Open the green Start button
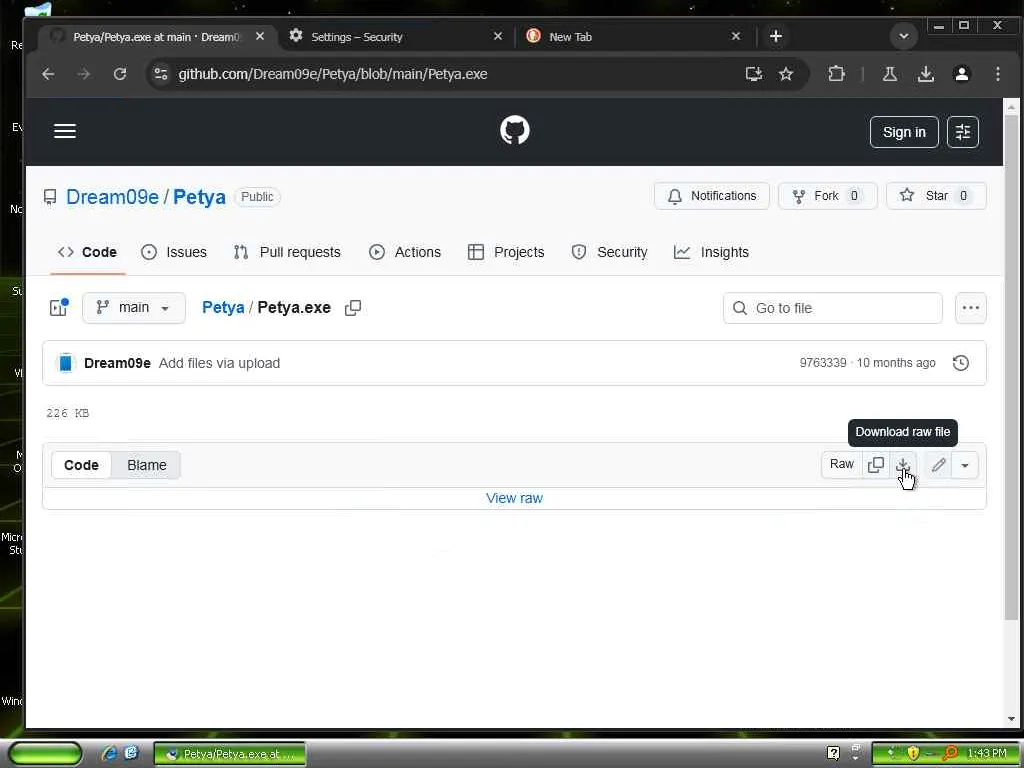The height and width of the screenshot is (768, 1024). [45, 753]
